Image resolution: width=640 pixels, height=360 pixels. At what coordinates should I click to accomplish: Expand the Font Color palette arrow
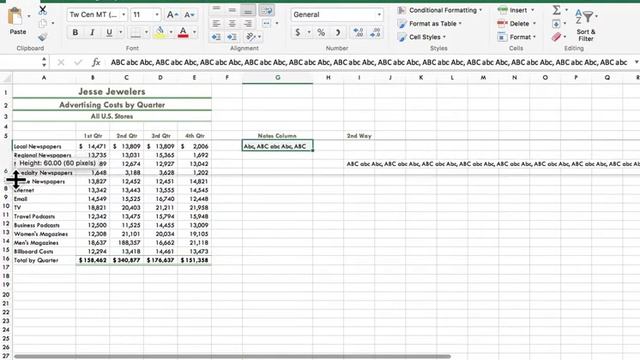(x=194, y=32)
